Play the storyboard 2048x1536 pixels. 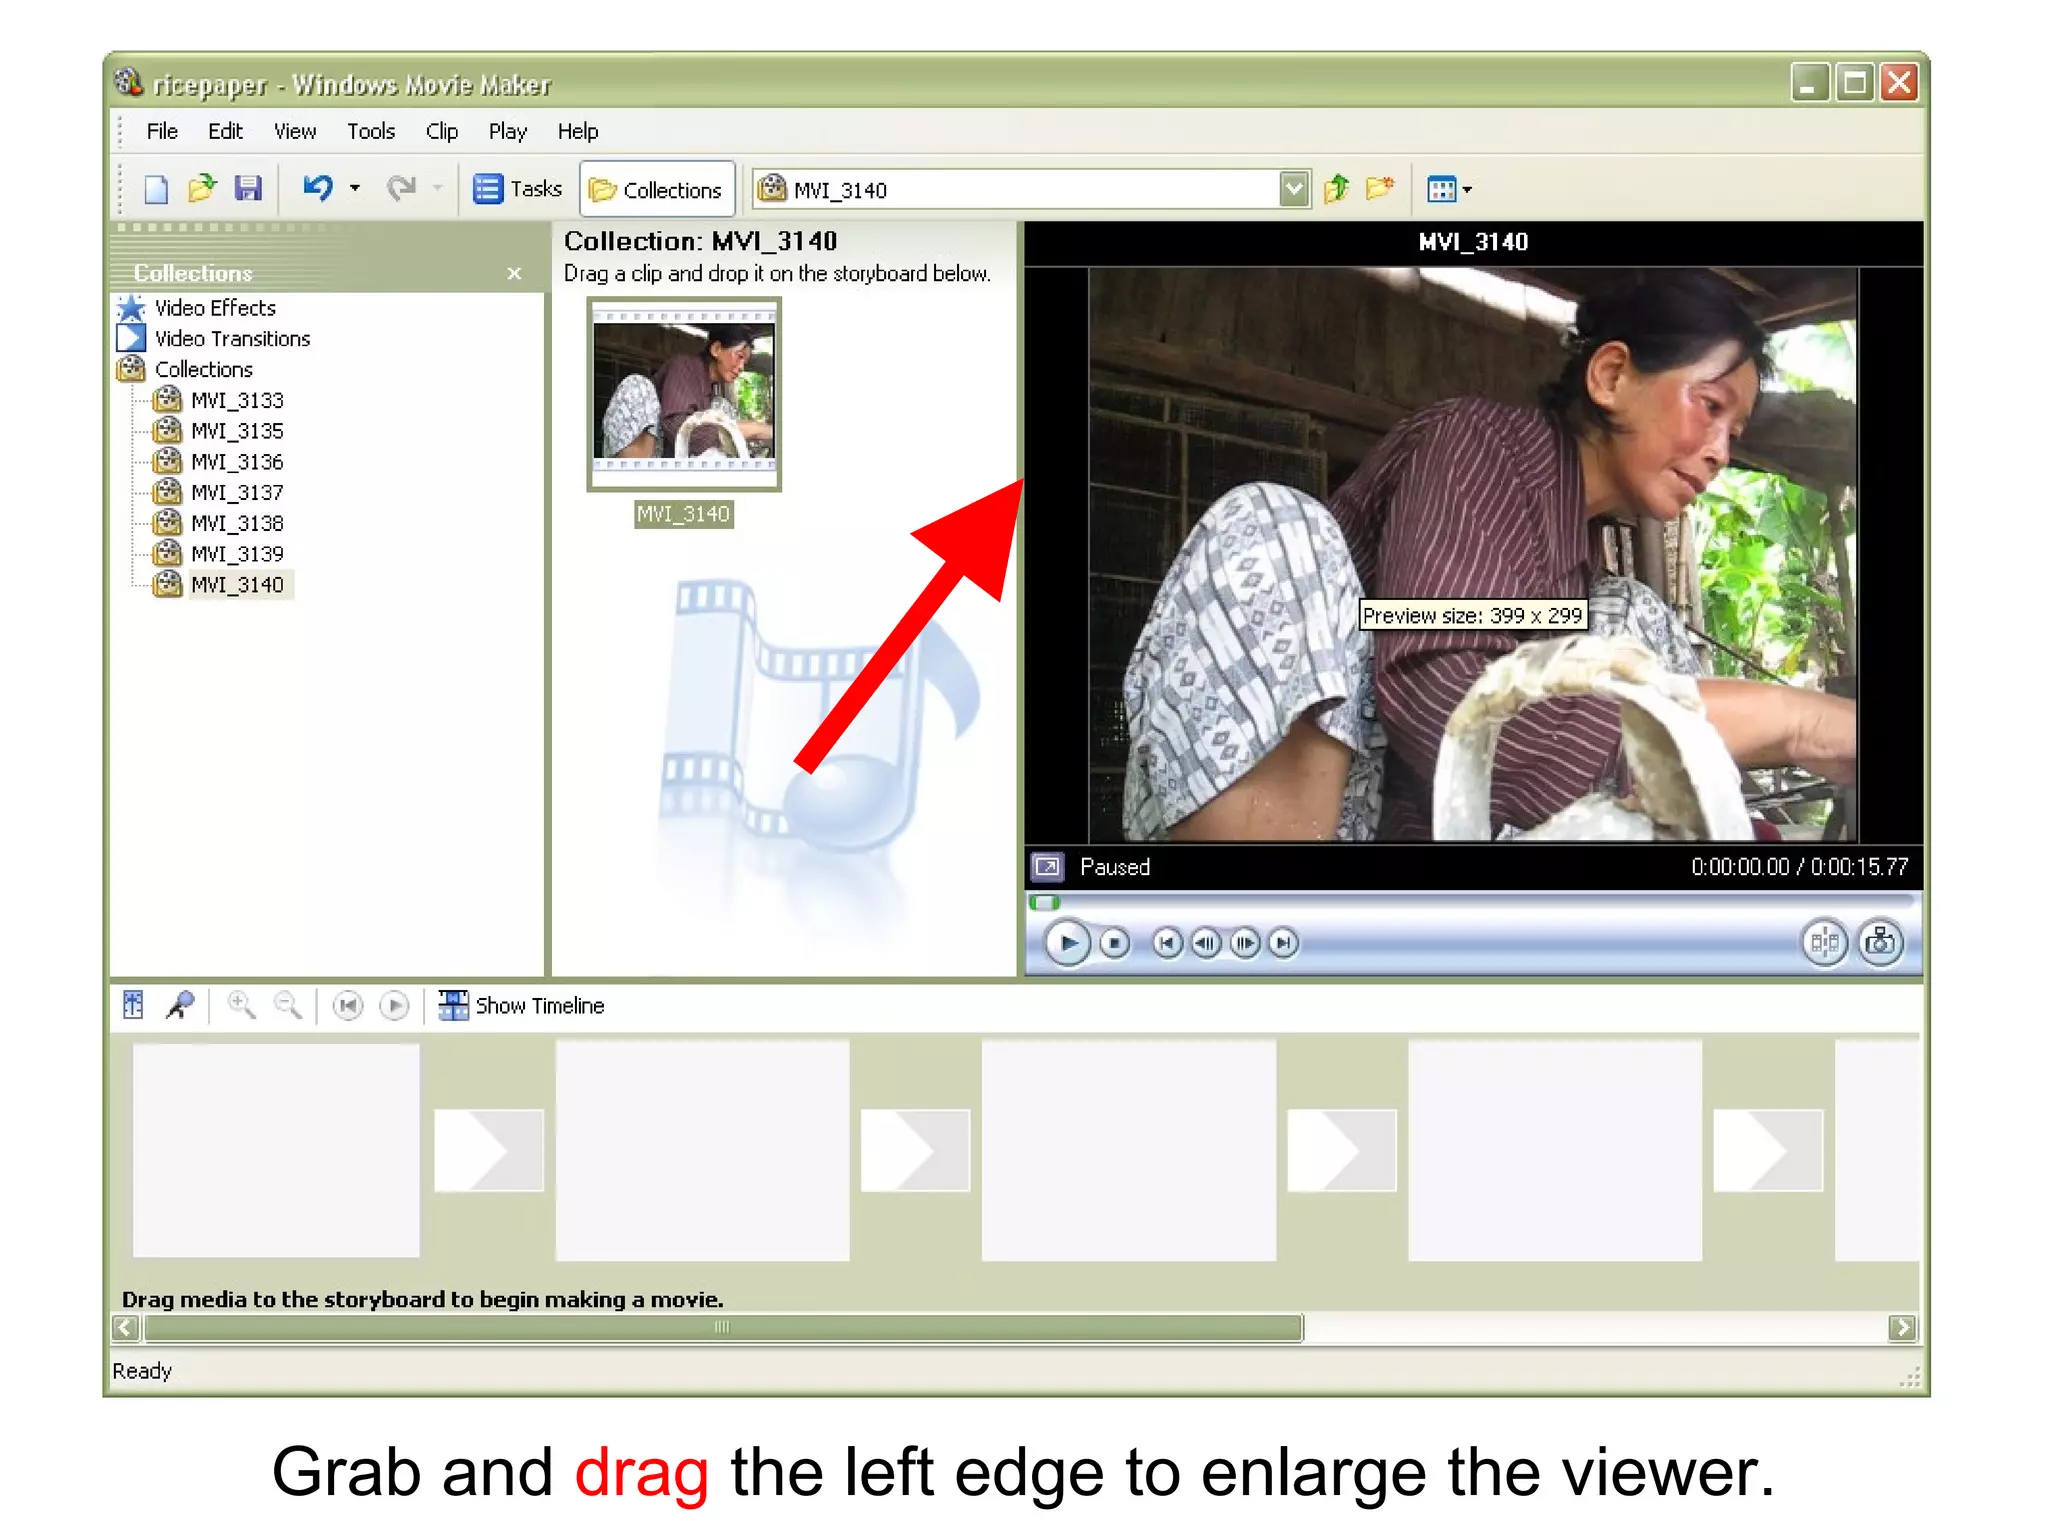point(395,1005)
